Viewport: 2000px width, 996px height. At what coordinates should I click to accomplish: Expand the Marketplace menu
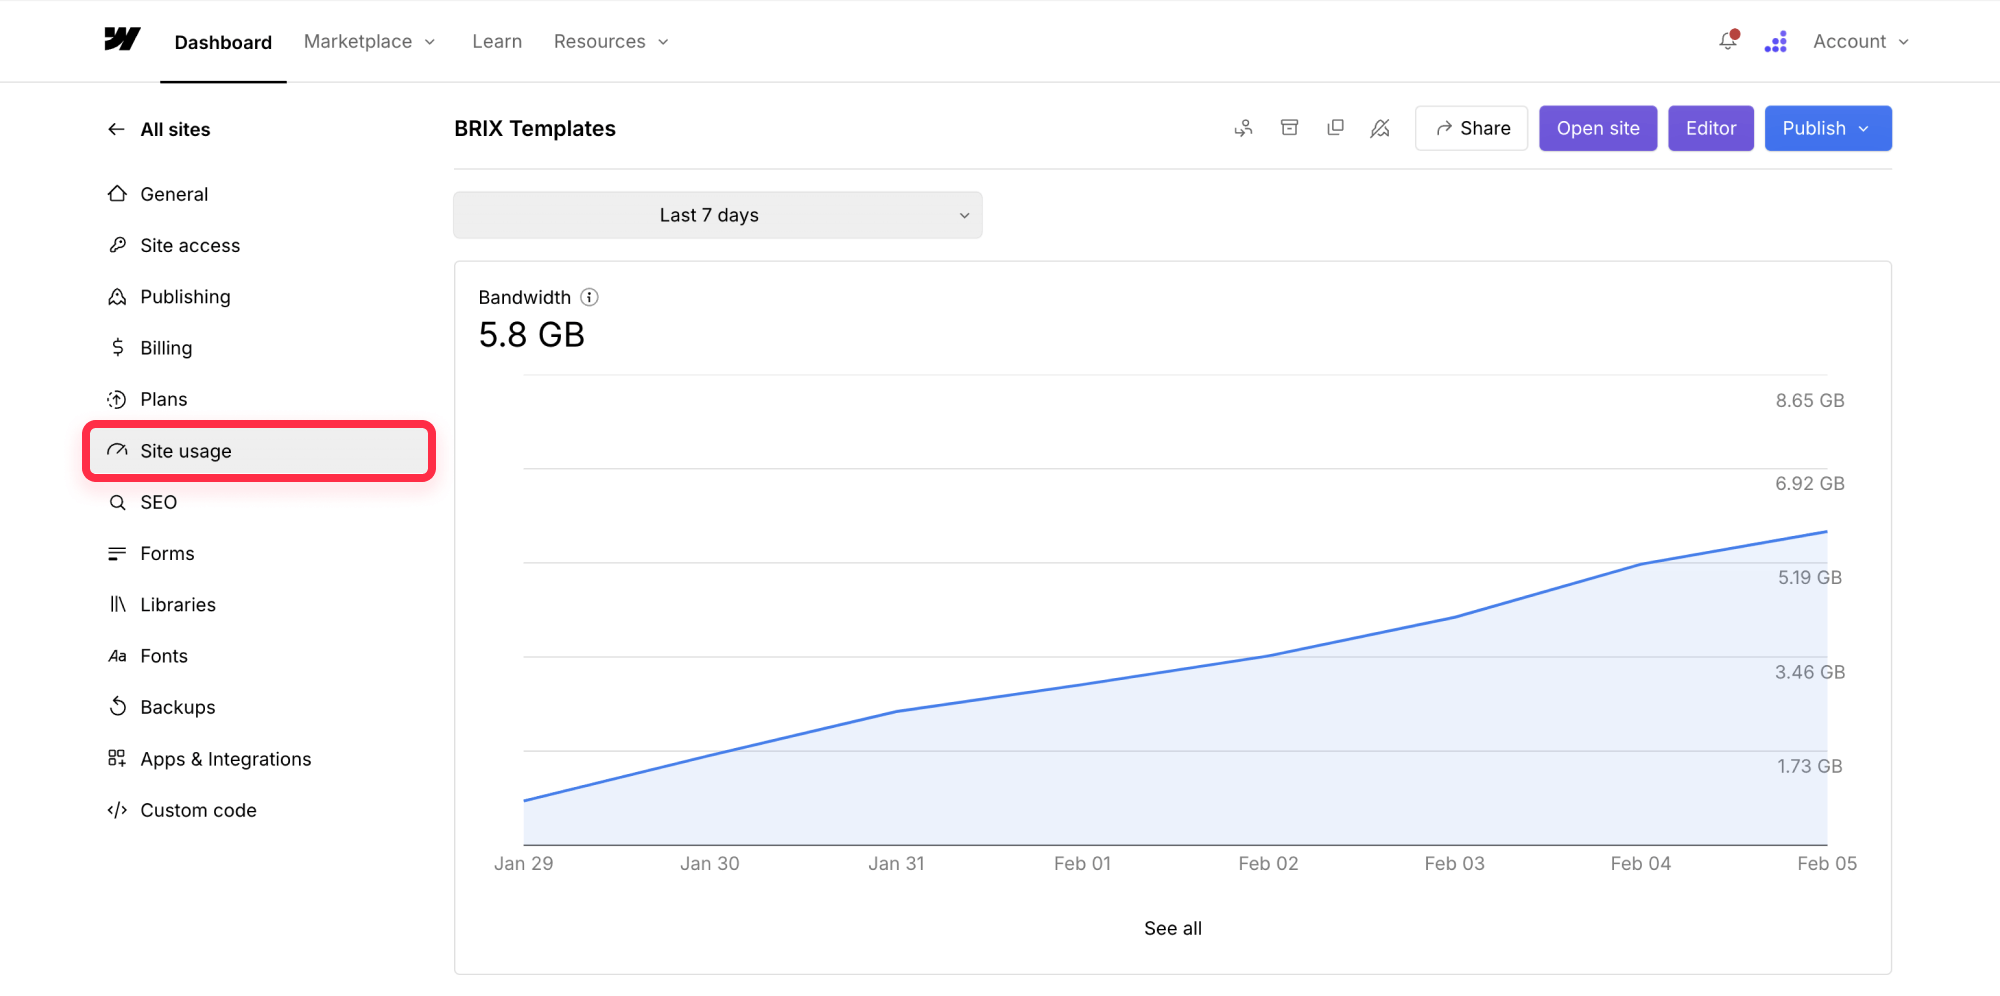(x=370, y=41)
